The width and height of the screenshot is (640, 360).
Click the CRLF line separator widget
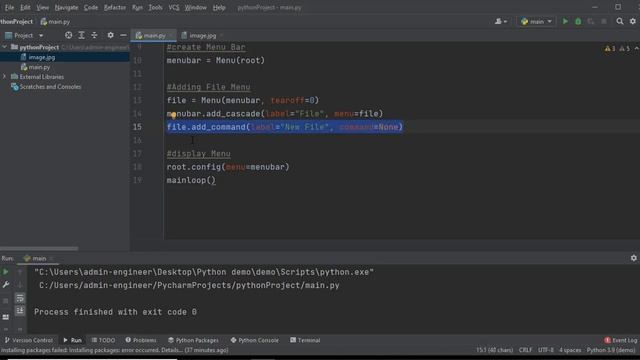(525, 350)
